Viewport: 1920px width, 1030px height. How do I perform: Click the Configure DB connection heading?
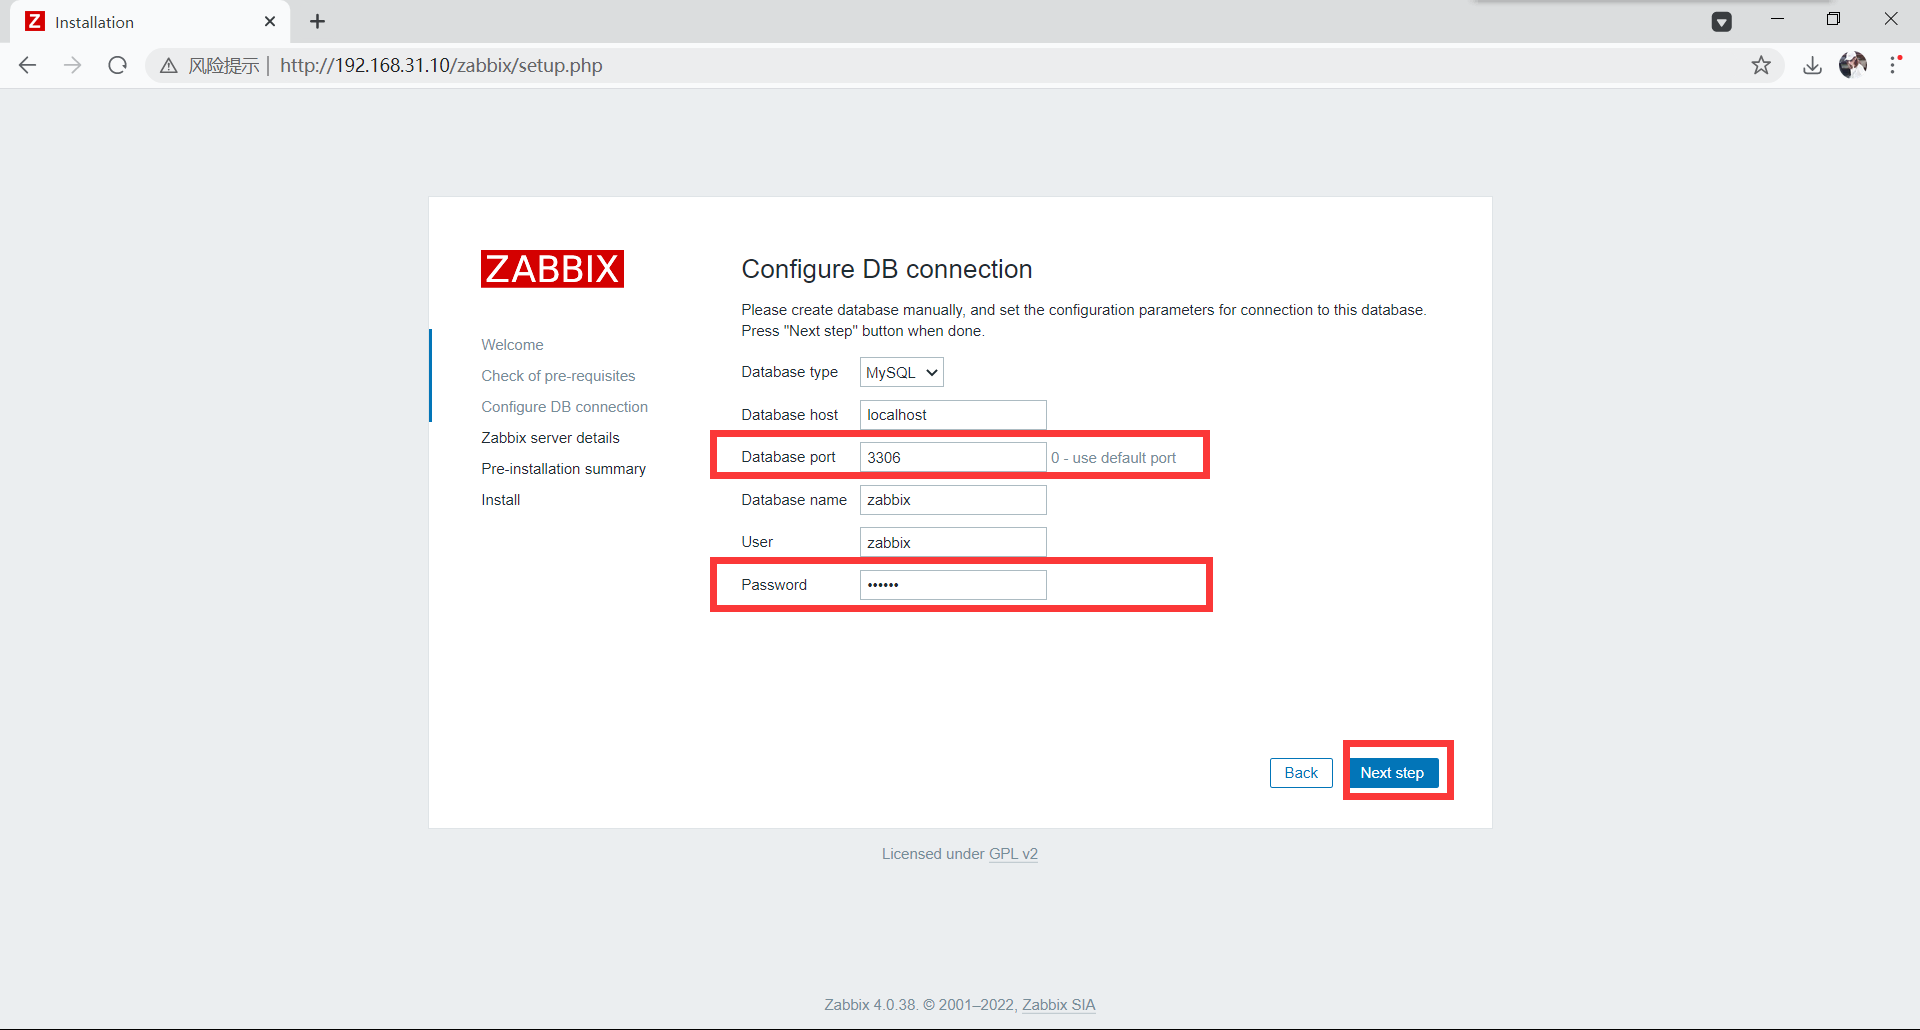(886, 269)
